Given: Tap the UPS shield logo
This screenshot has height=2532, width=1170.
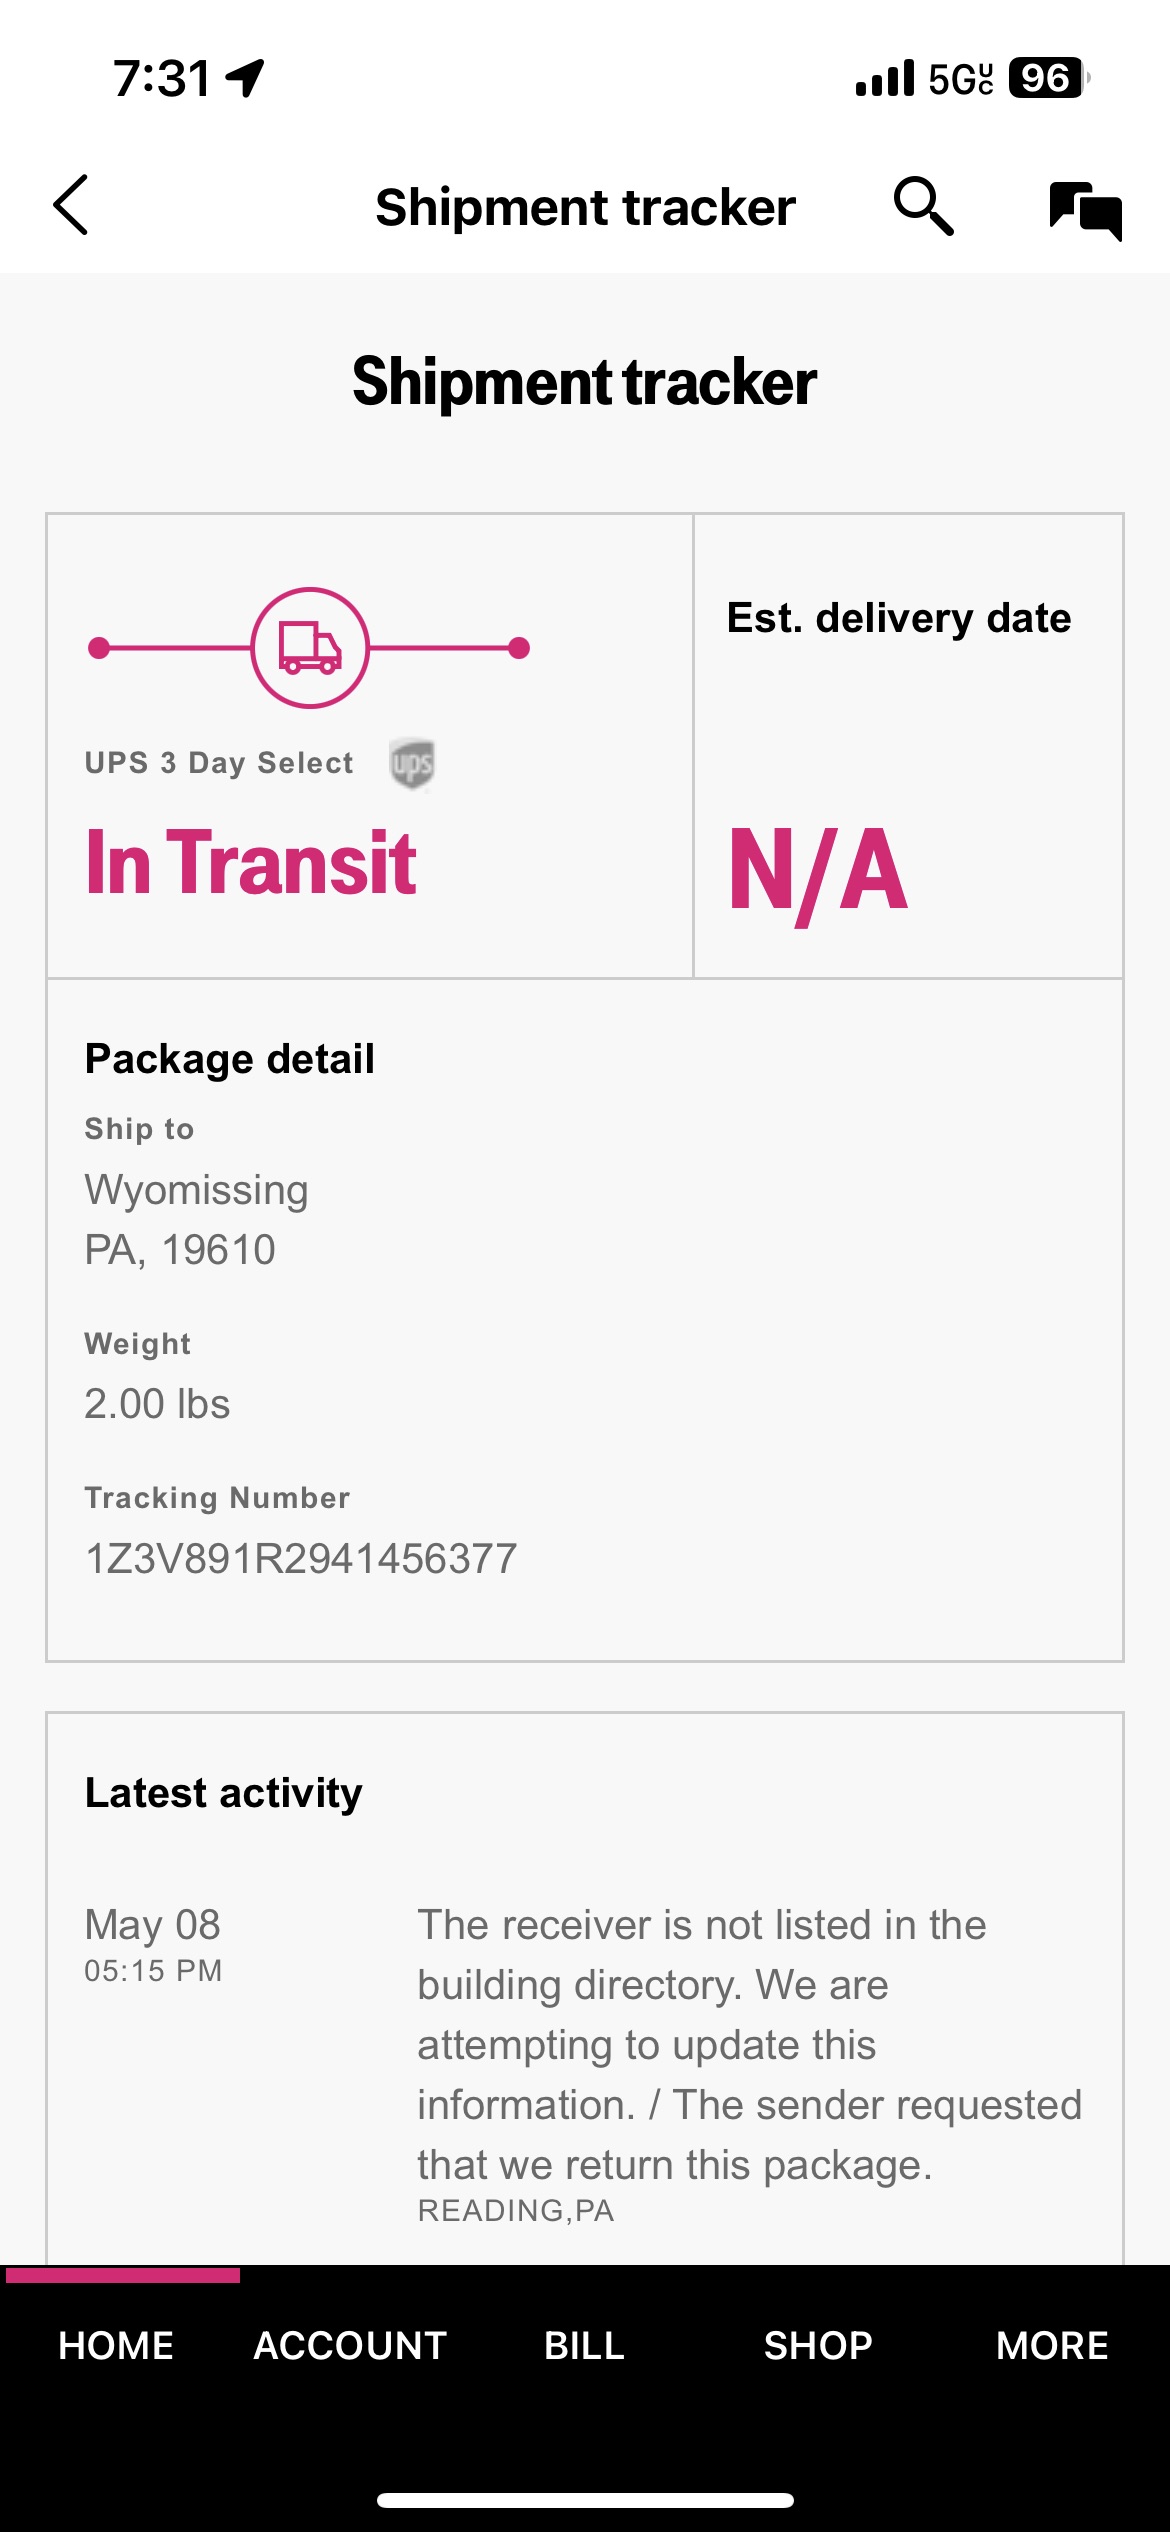Looking at the screenshot, I should click(412, 764).
